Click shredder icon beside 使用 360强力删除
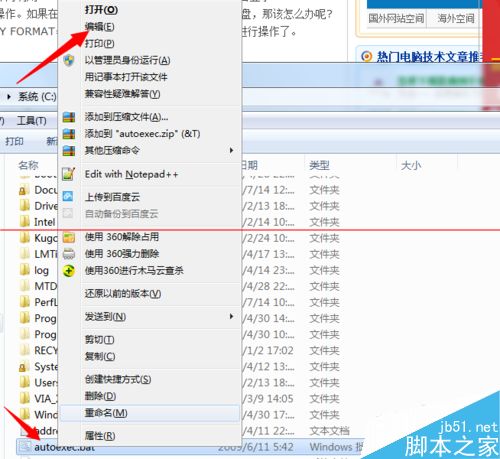Viewport: 500px width, 459px height. click(x=69, y=254)
